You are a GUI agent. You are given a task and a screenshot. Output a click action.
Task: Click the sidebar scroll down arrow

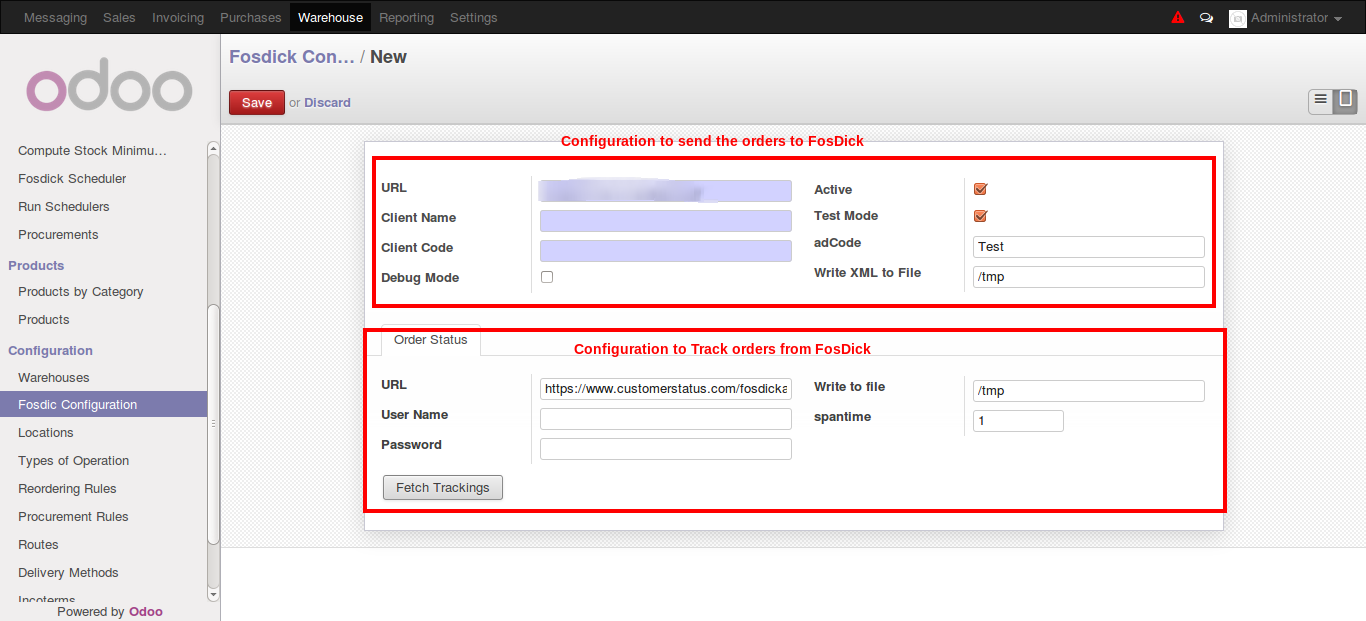pyautogui.click(x=213, y=594)
